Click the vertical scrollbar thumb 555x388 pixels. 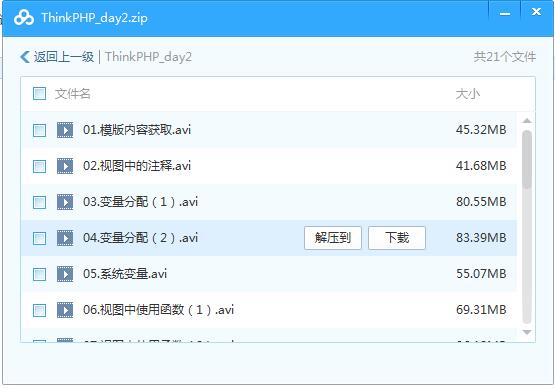tap(527, 159)
